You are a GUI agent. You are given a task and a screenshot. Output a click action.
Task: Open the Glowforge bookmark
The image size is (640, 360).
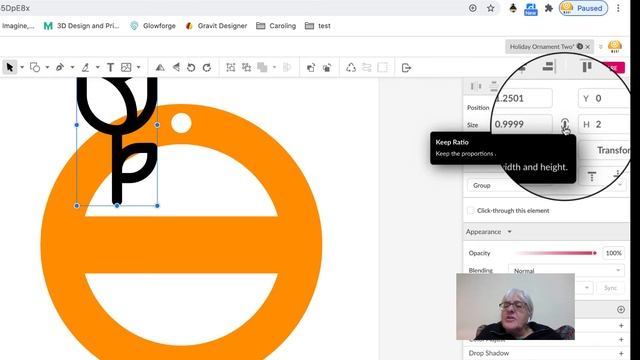pos(153,26)
